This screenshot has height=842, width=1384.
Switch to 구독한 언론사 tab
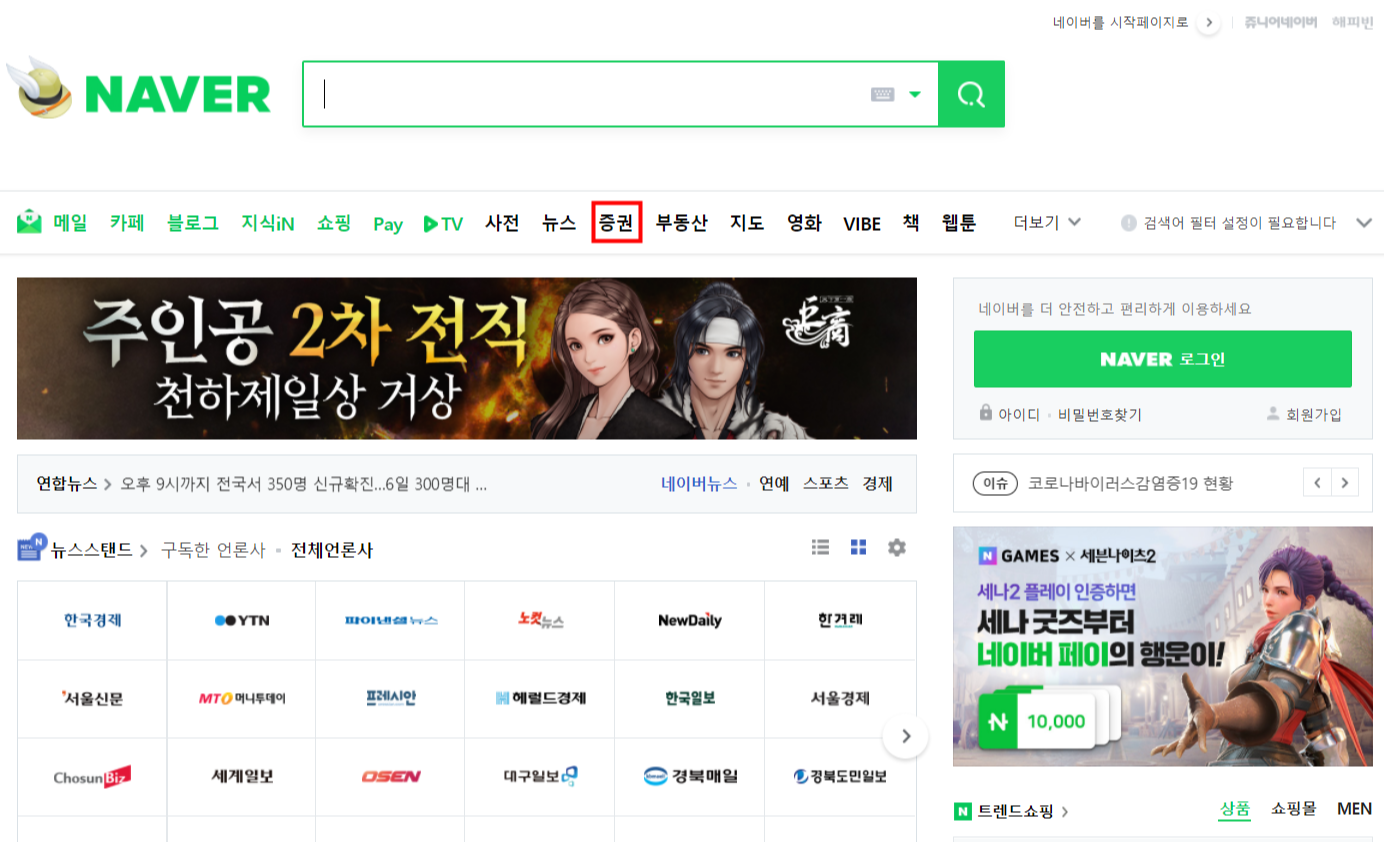213,550
